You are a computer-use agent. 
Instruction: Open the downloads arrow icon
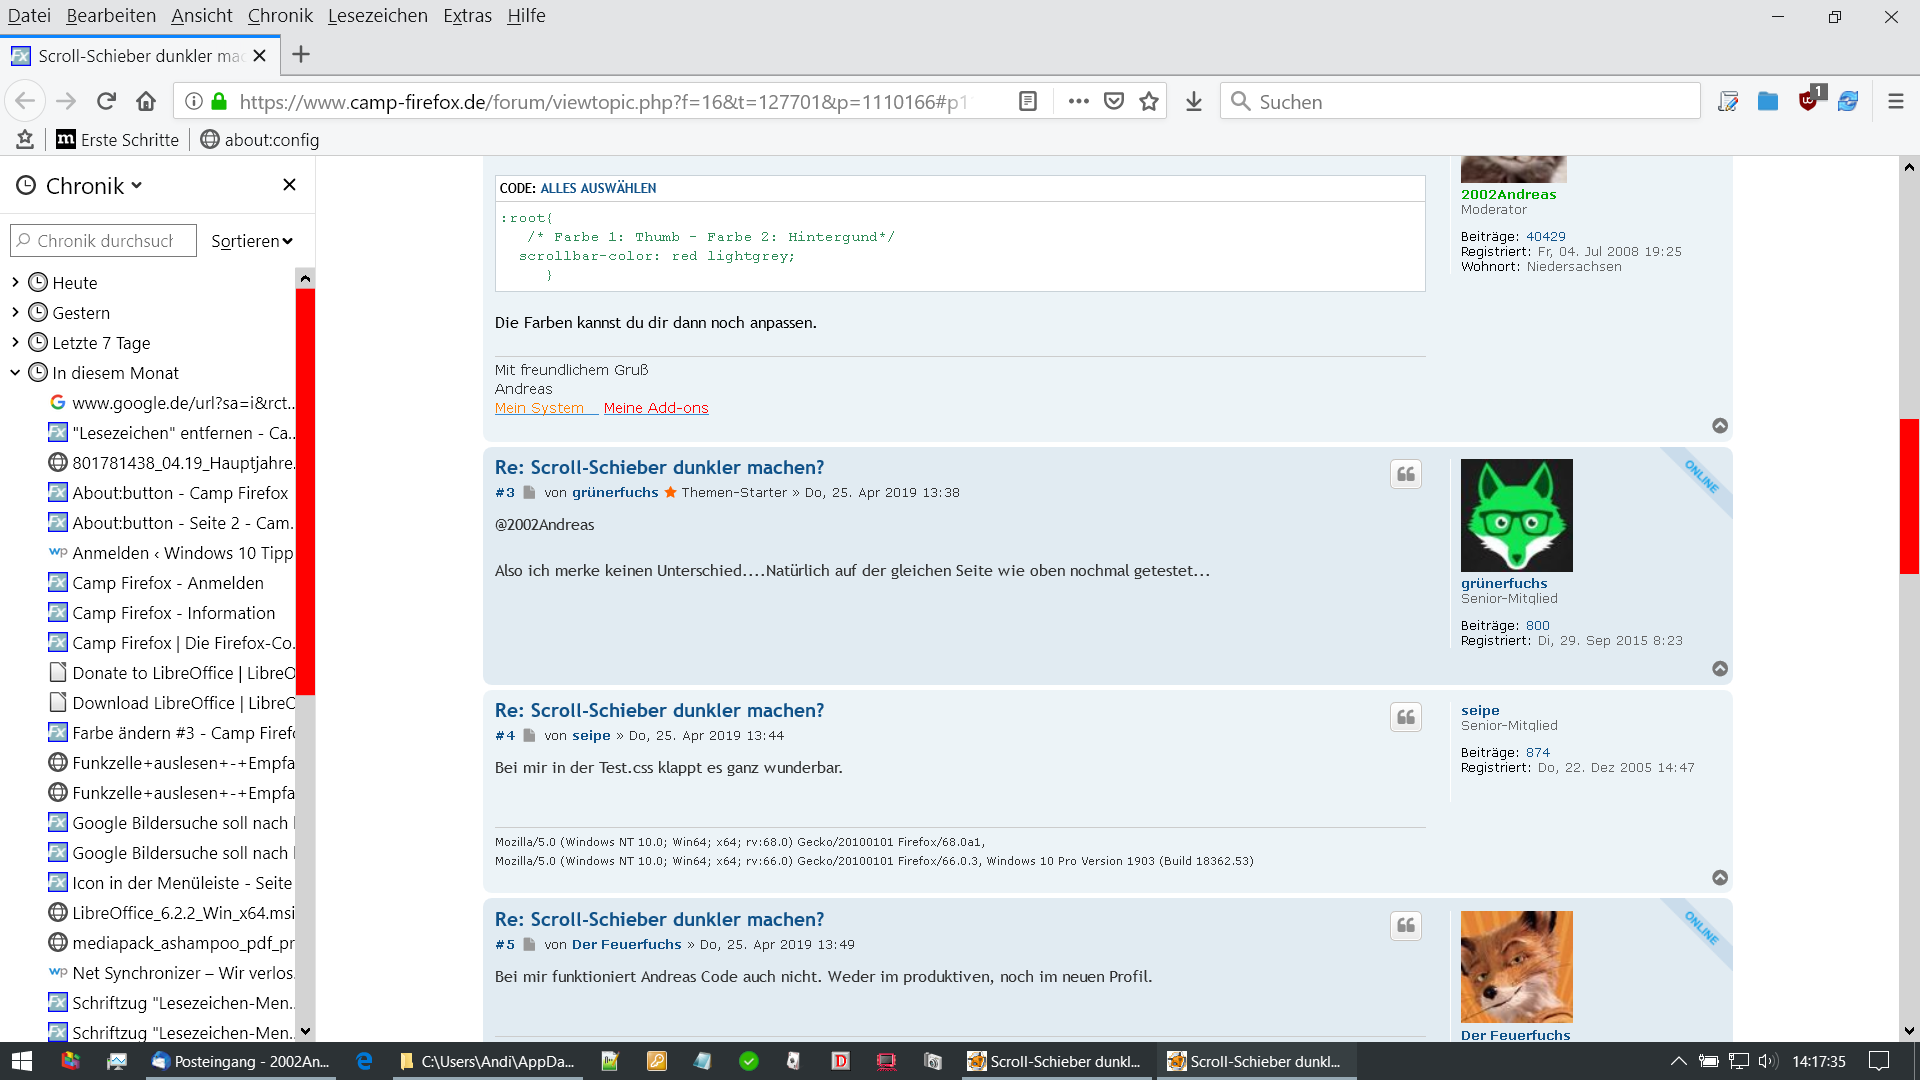tap(1193, 101)
